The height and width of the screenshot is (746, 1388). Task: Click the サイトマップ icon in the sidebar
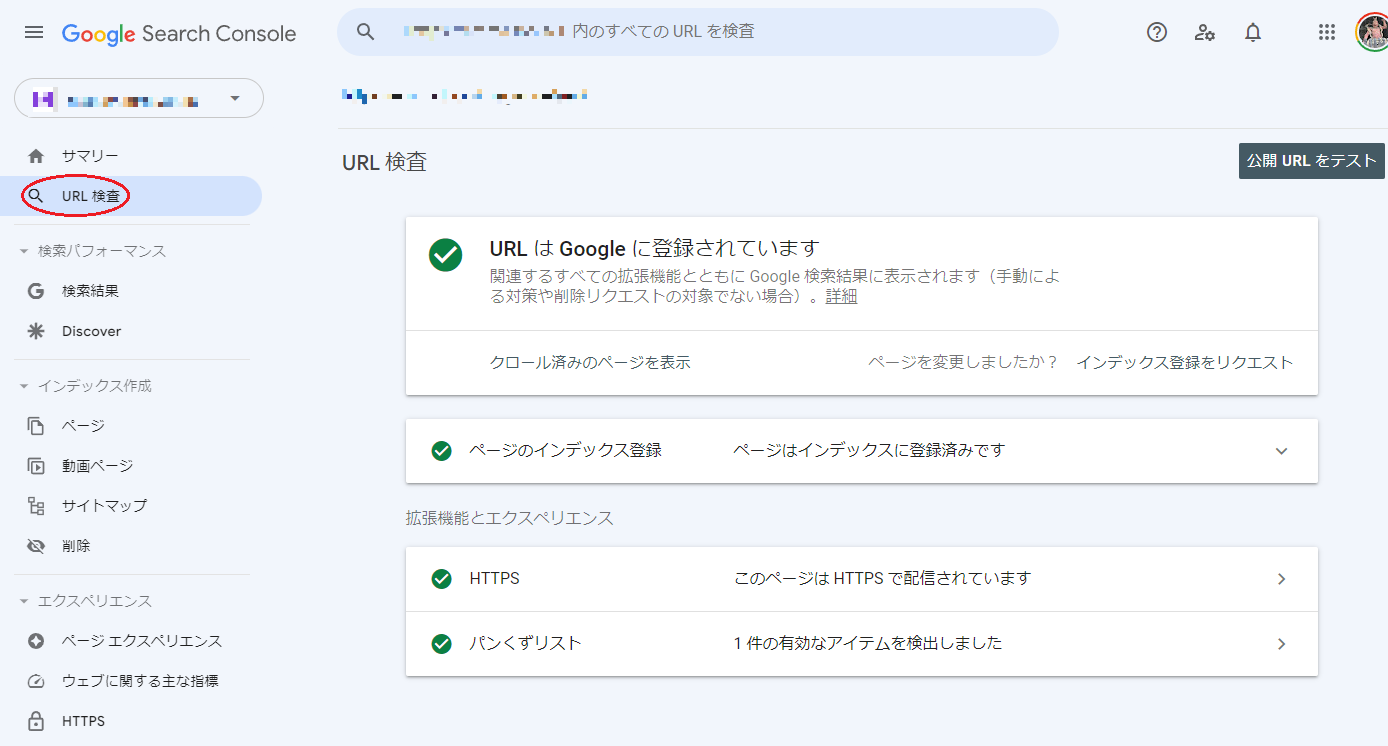(35, 506)
